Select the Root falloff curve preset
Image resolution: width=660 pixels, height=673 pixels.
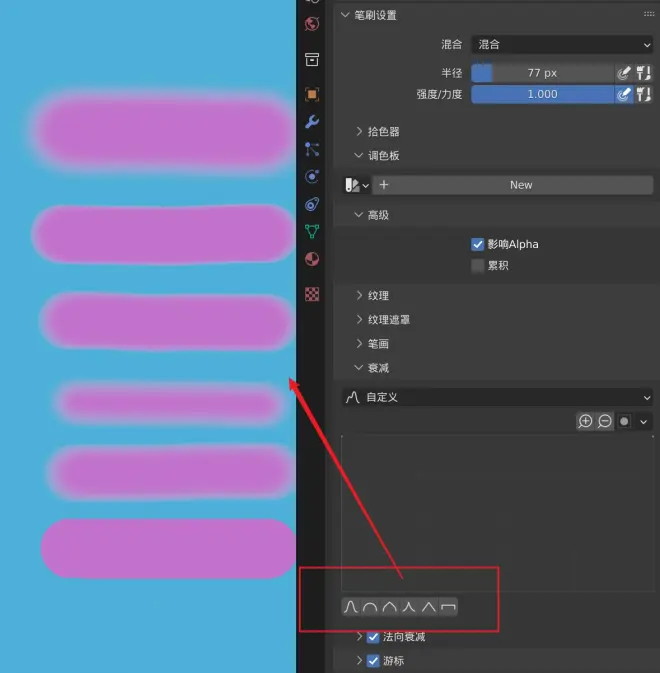390,607
